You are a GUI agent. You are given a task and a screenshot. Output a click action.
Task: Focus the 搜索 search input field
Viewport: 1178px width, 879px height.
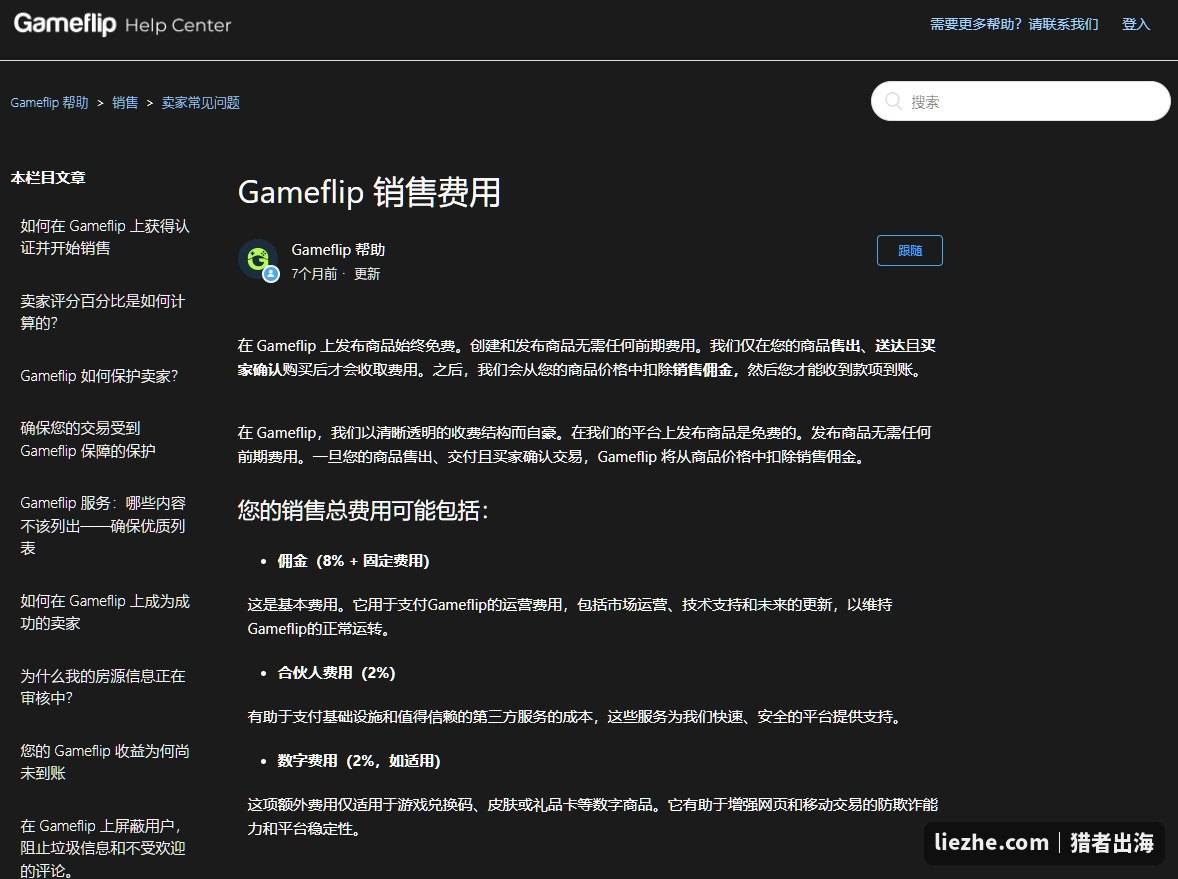click(1020, 101)
